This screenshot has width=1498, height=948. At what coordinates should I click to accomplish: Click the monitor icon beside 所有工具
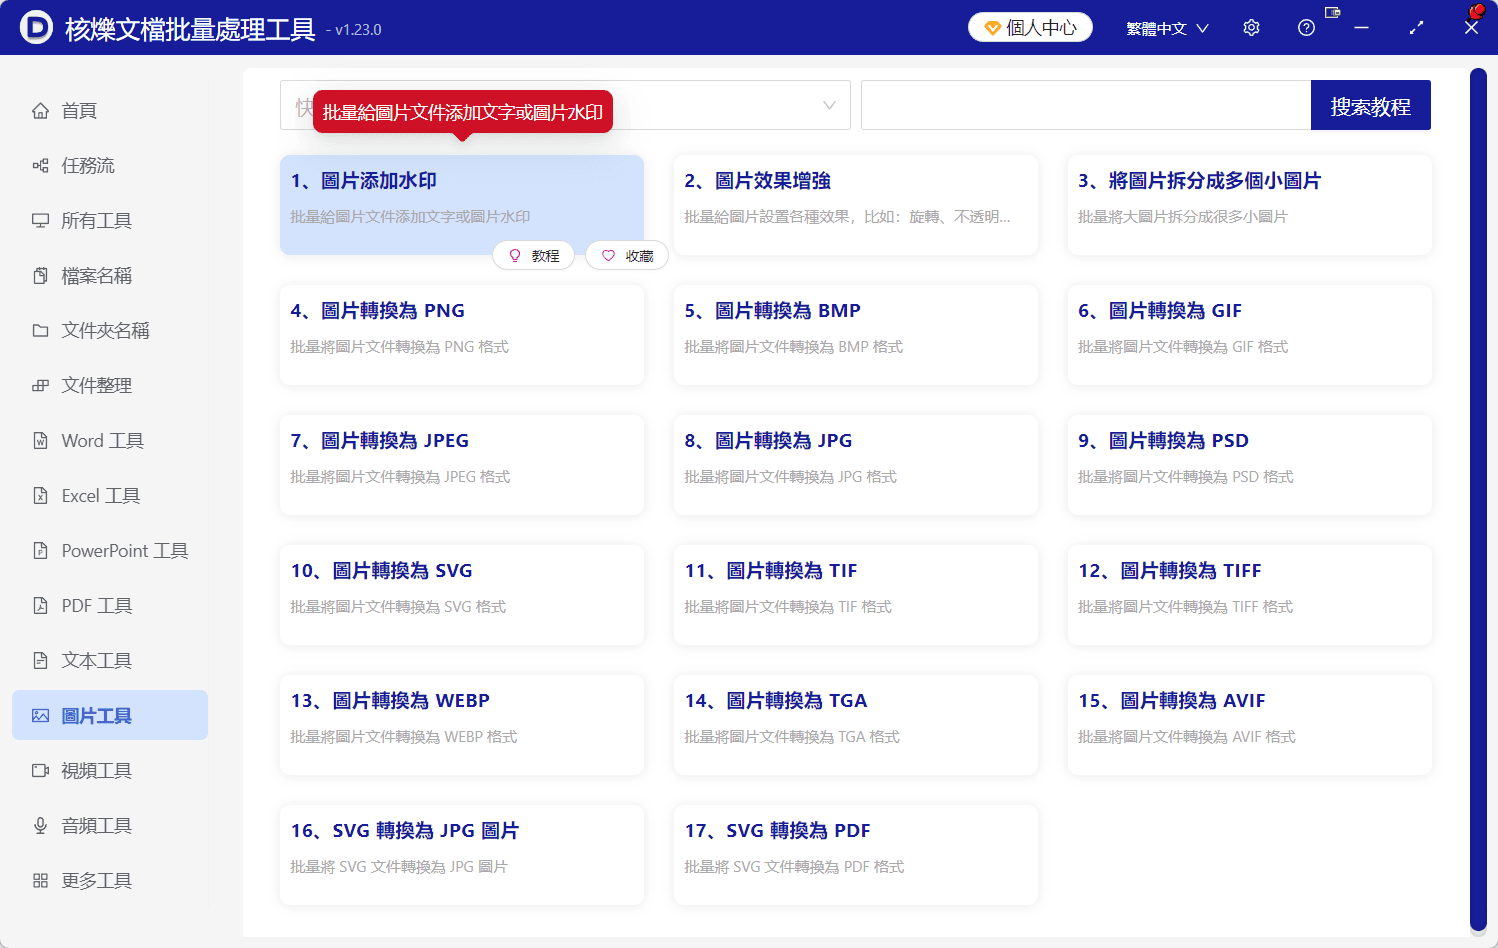coord(40,221)
